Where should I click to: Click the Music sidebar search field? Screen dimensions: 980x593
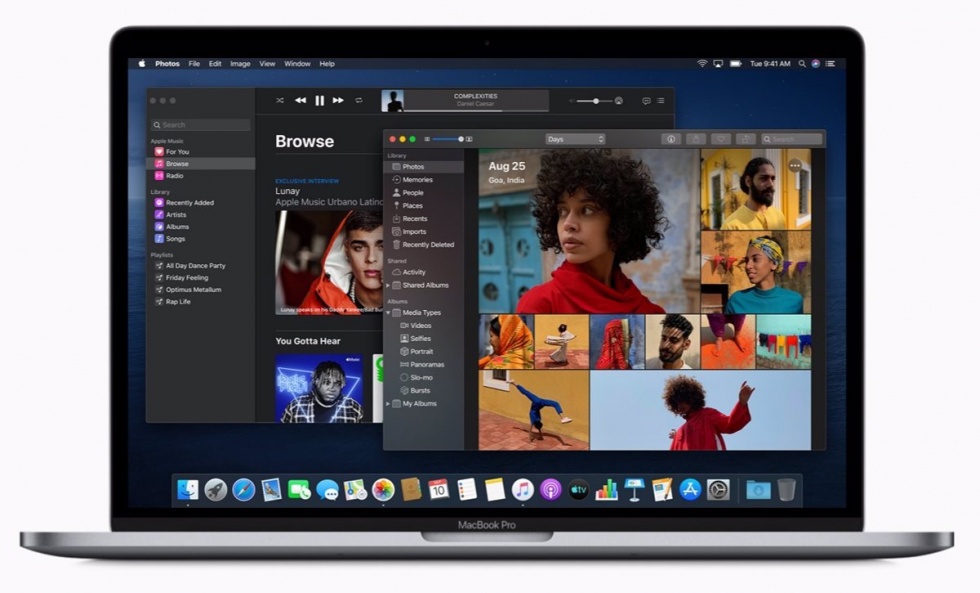pos(200,125)
